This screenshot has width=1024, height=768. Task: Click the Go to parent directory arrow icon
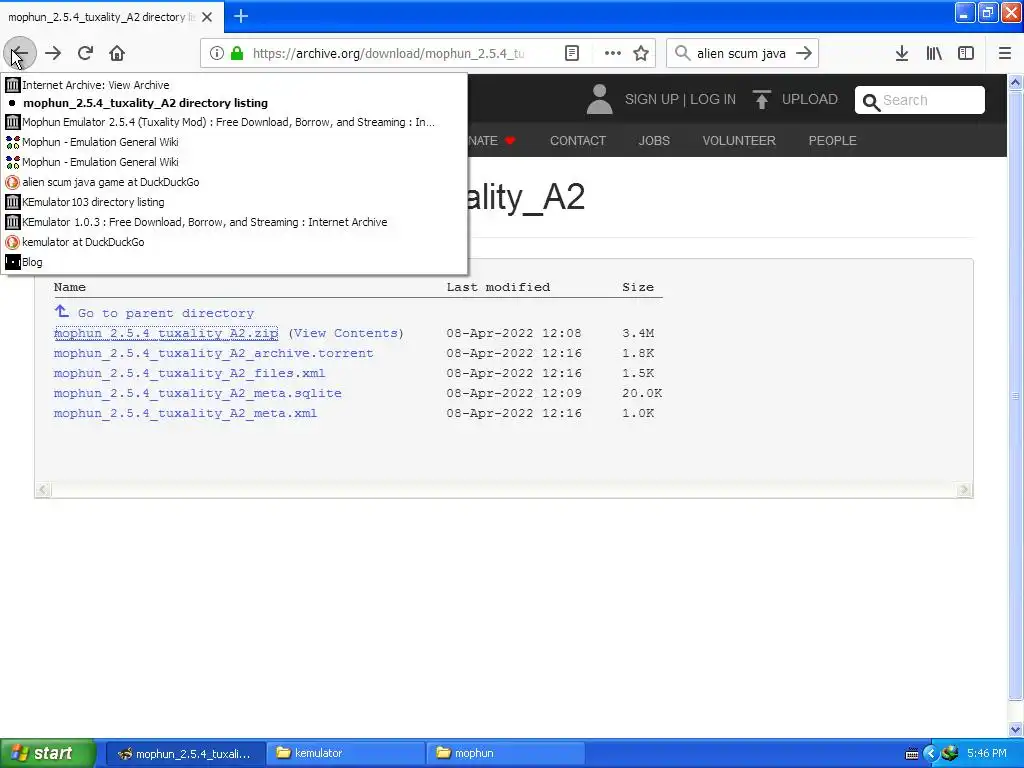click(x=61, y=311)
